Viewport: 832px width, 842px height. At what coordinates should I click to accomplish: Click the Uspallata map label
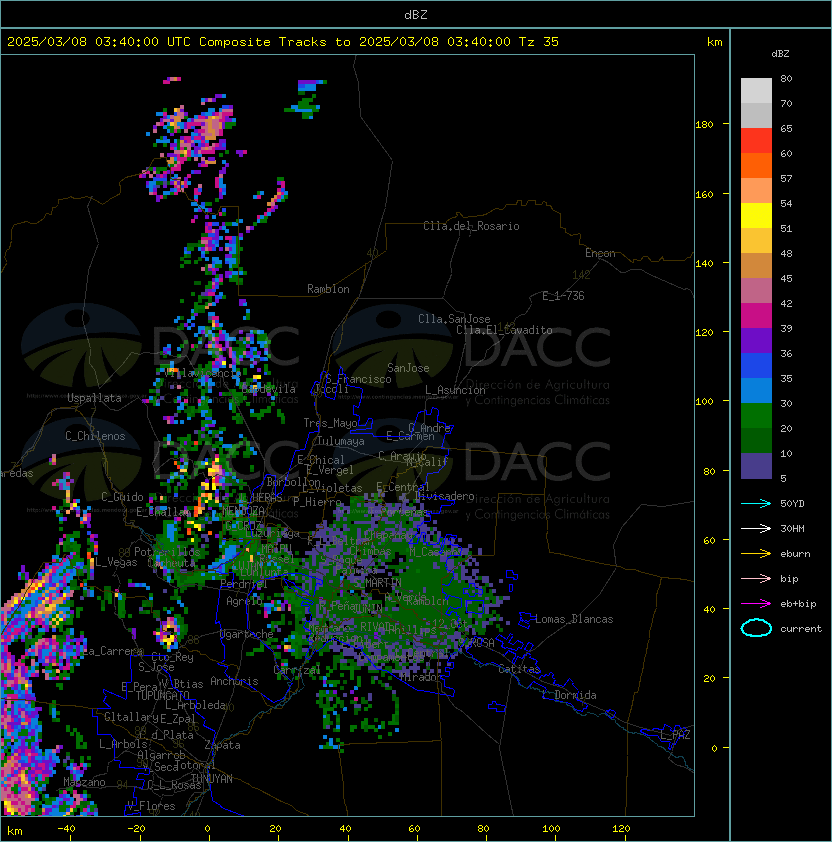point(94,398)
